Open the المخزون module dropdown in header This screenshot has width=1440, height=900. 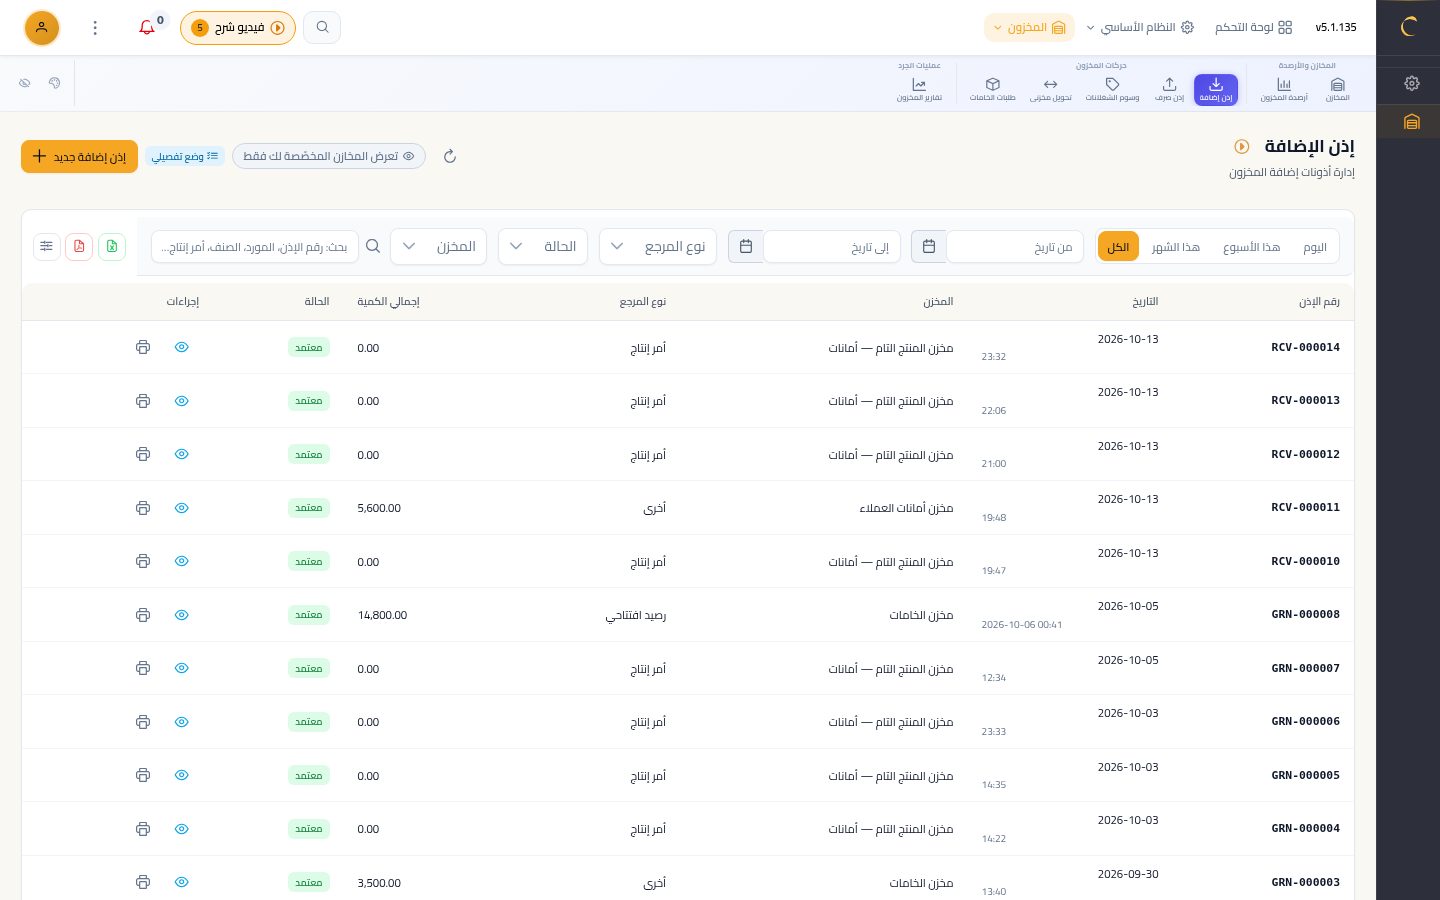point(1029,27)
